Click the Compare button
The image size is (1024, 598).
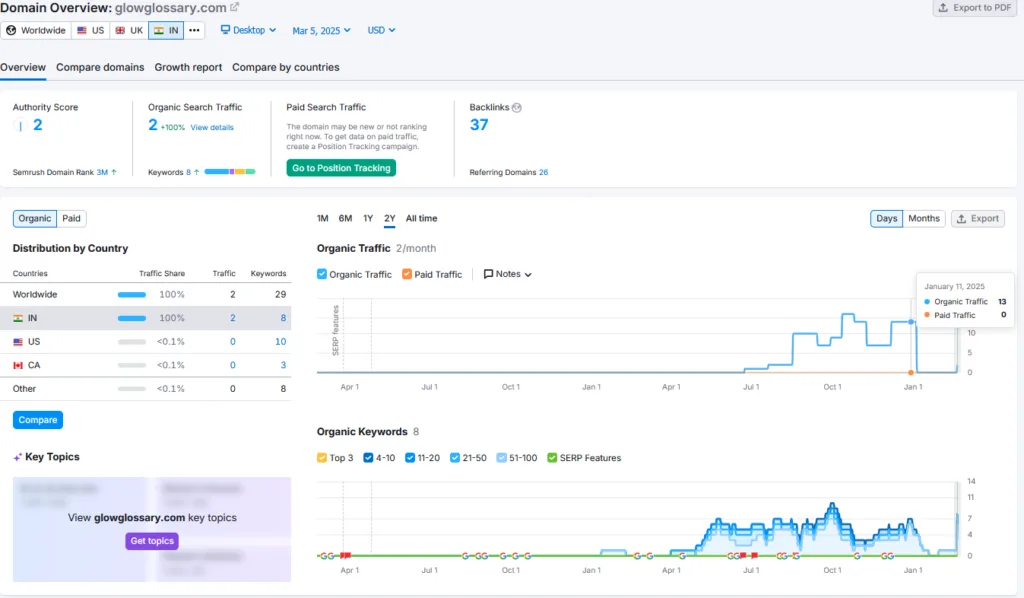coord(38,420)
